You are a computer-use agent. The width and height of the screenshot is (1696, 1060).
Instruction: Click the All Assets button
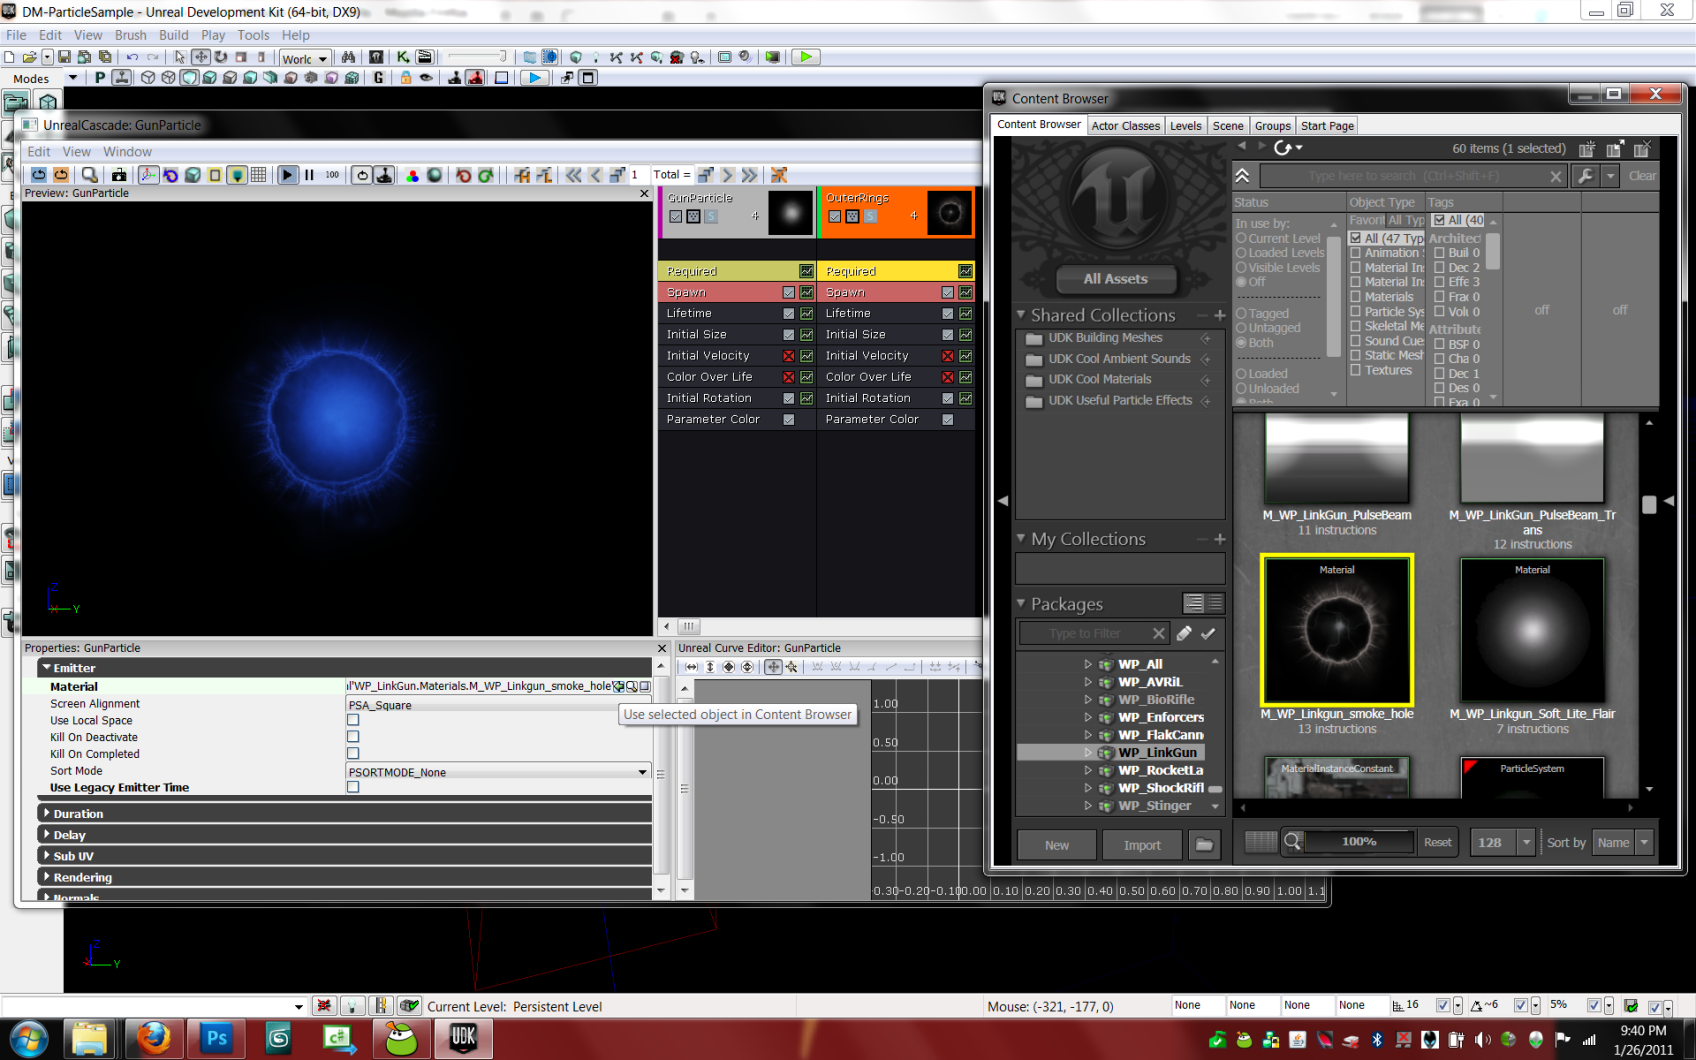click(x=1115, y=279)
